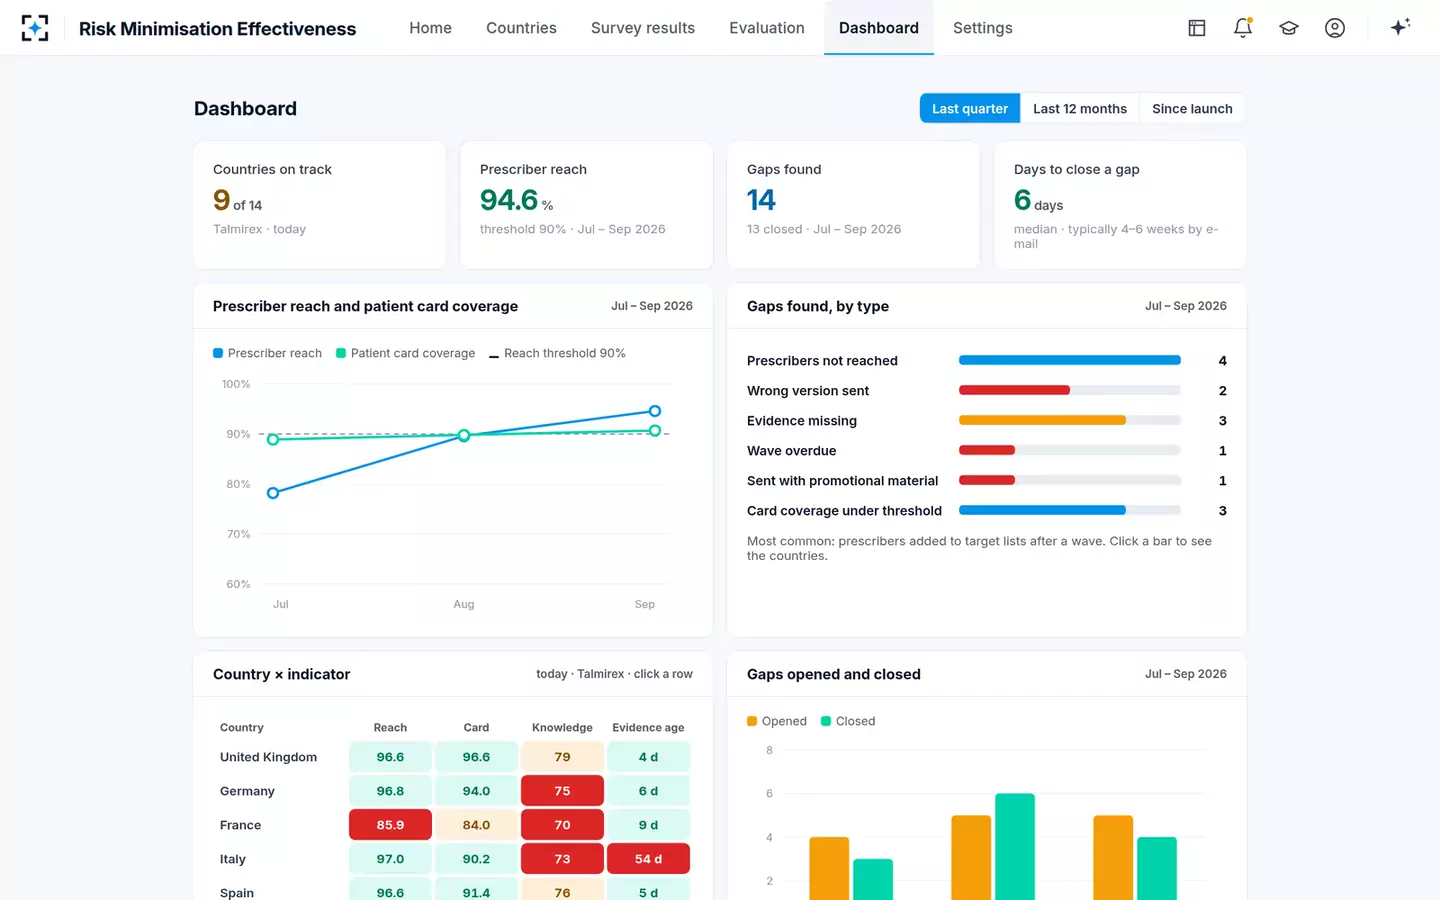Open the Countries tab

pyautogui.click(x=521, y=28)
